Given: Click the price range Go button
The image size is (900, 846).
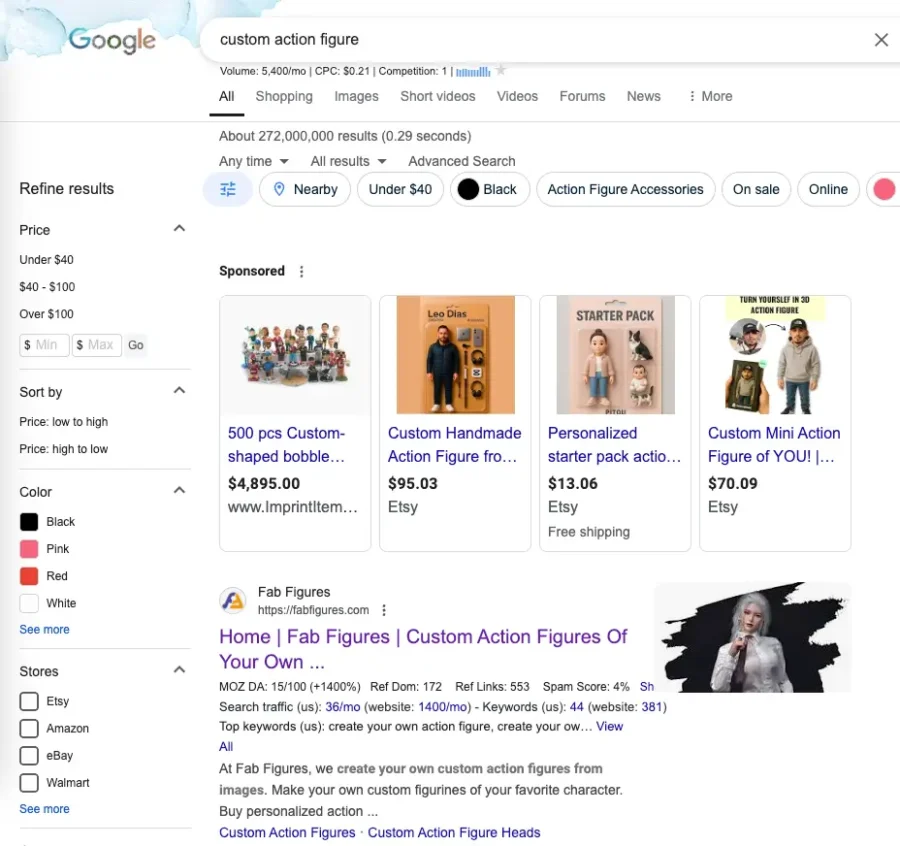Looking at the screenshot, I should pyautogui.click(x=135, y=345).
